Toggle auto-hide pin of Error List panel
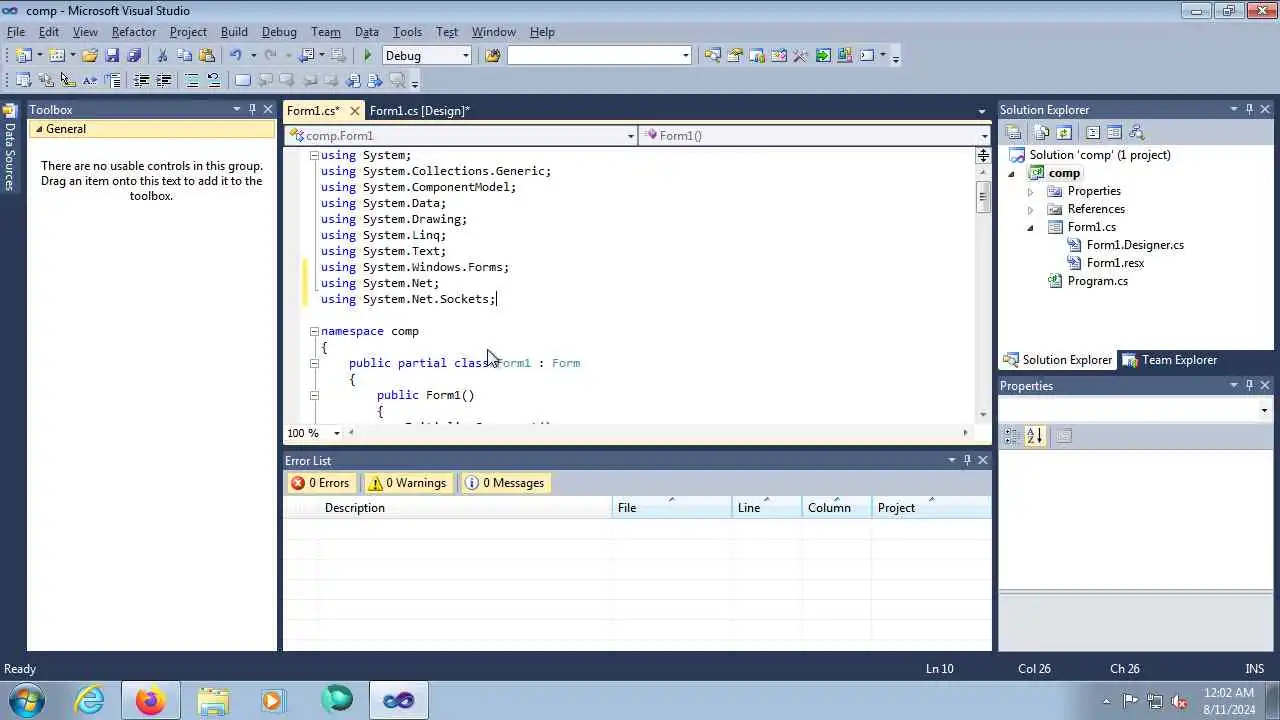 point(967,460)
